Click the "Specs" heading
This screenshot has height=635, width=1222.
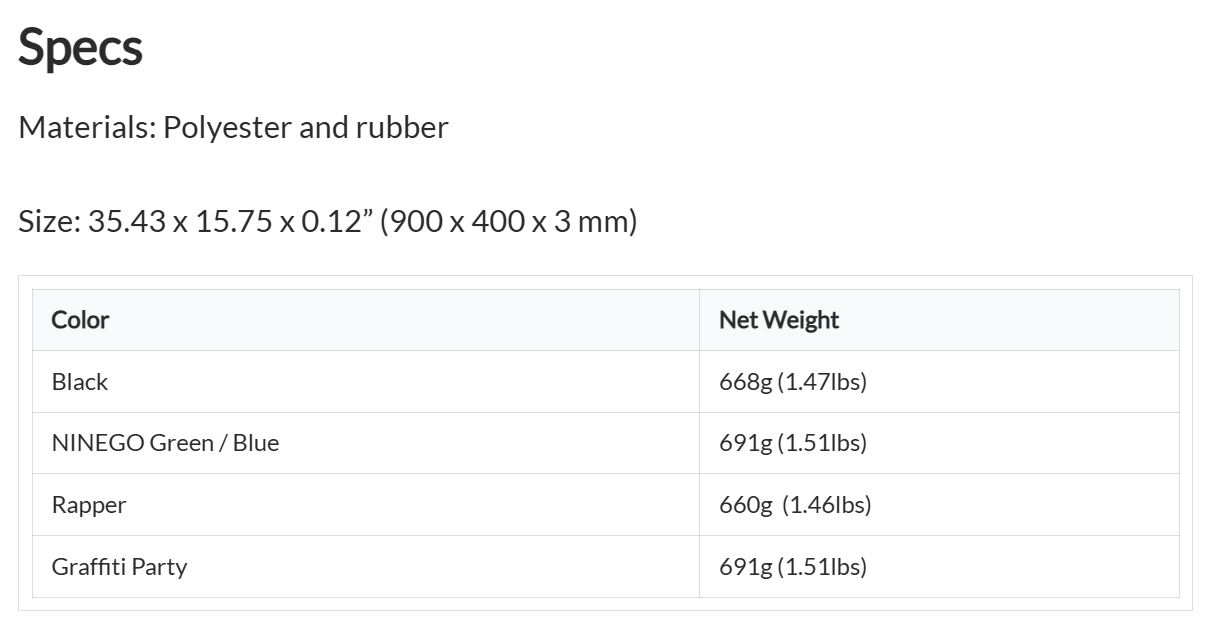click(x=80, y=47)
